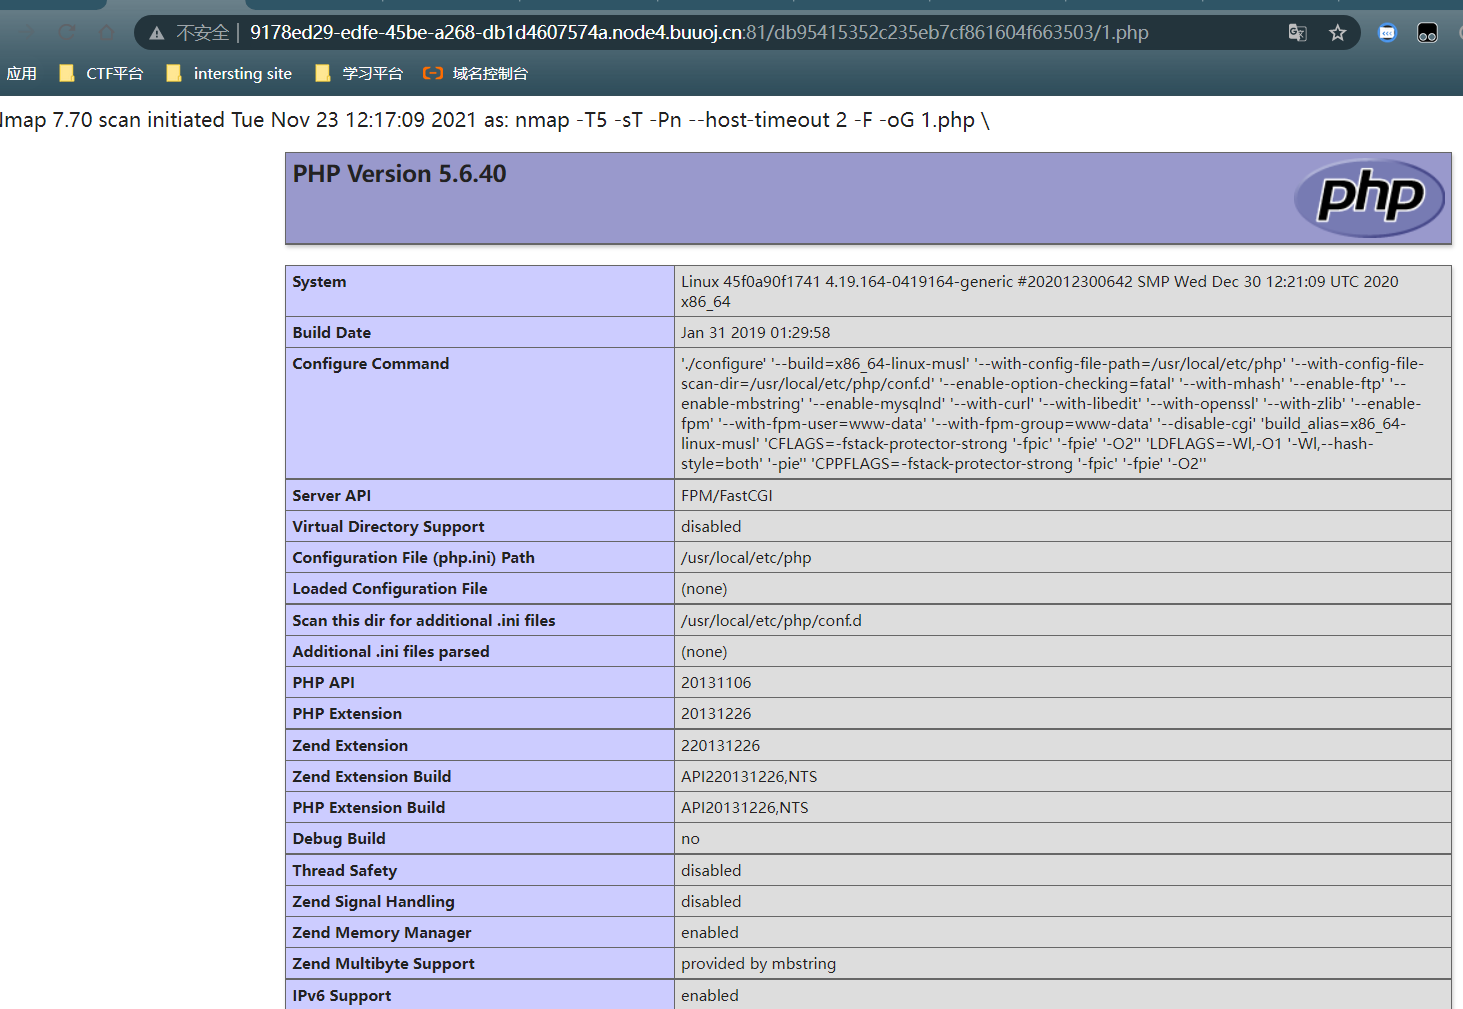This screenshot has height=1009, width=1463.
Task: Click the URL in the address bar
Action: tap(699, 33)
